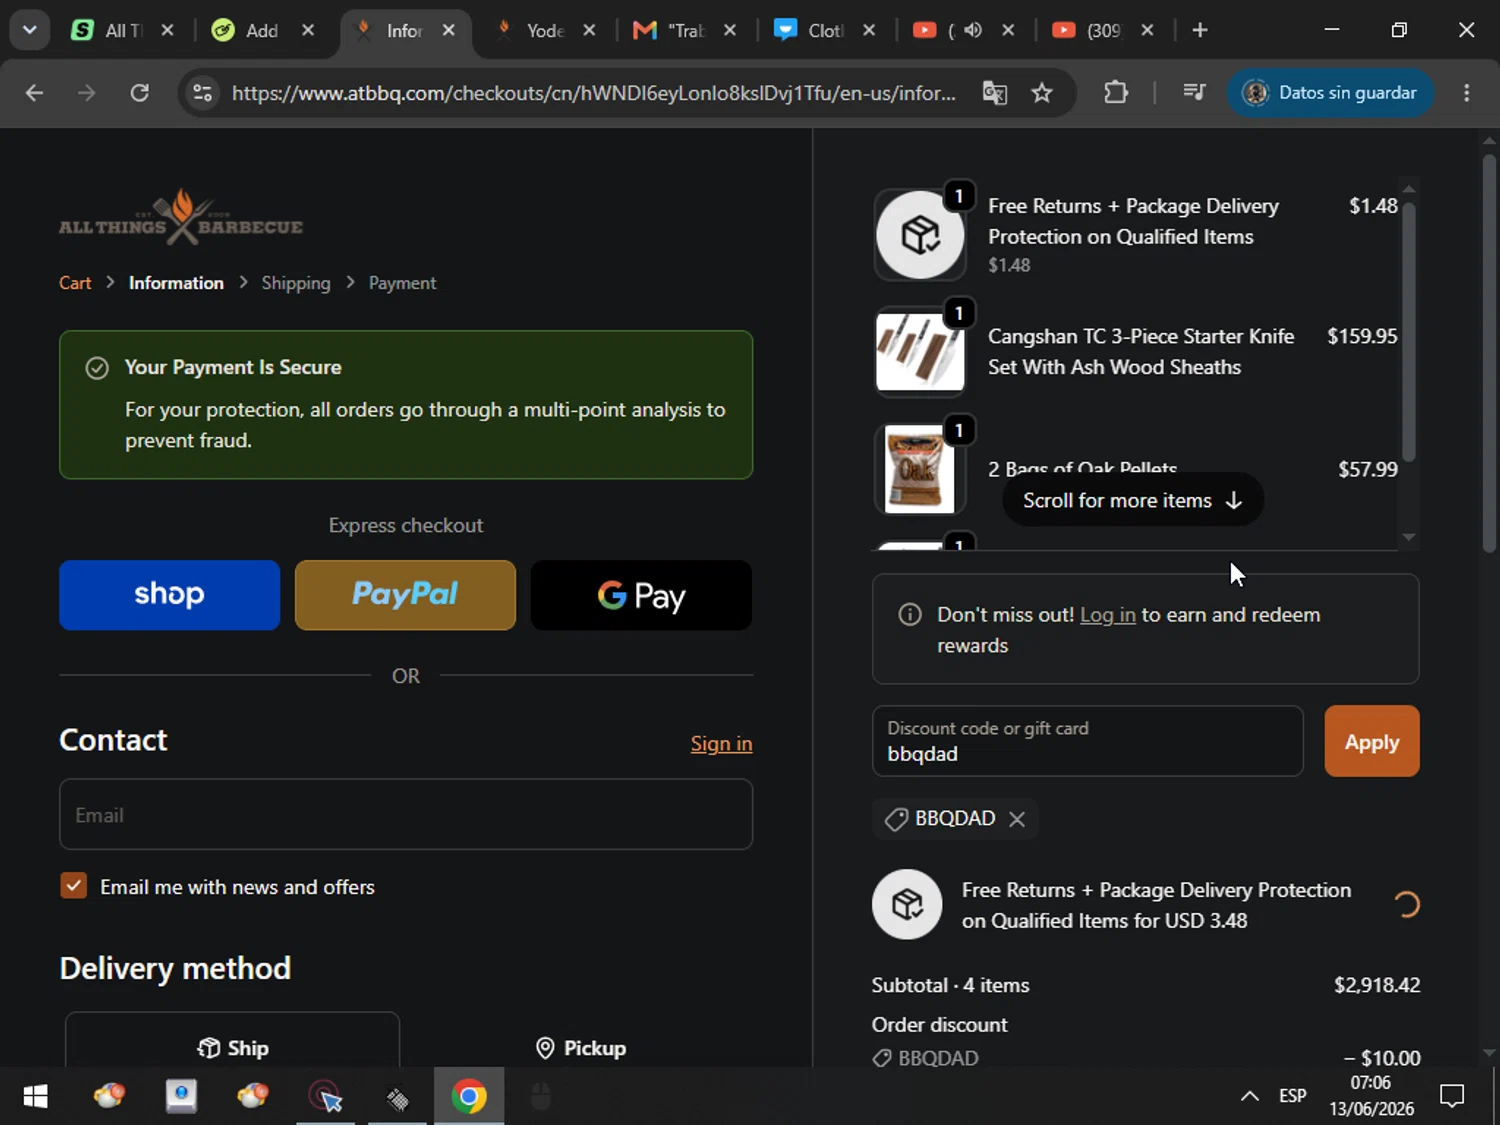Switch to the Add tab
This screenshot has height=1125, width=1500.
[x=263, y=30]
